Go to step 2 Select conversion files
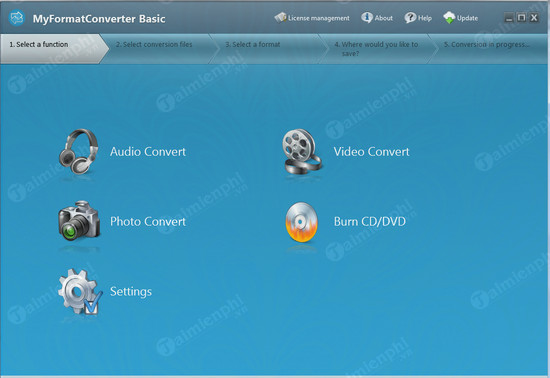Viewport: 550px width, 378px height. coord(160,48)
